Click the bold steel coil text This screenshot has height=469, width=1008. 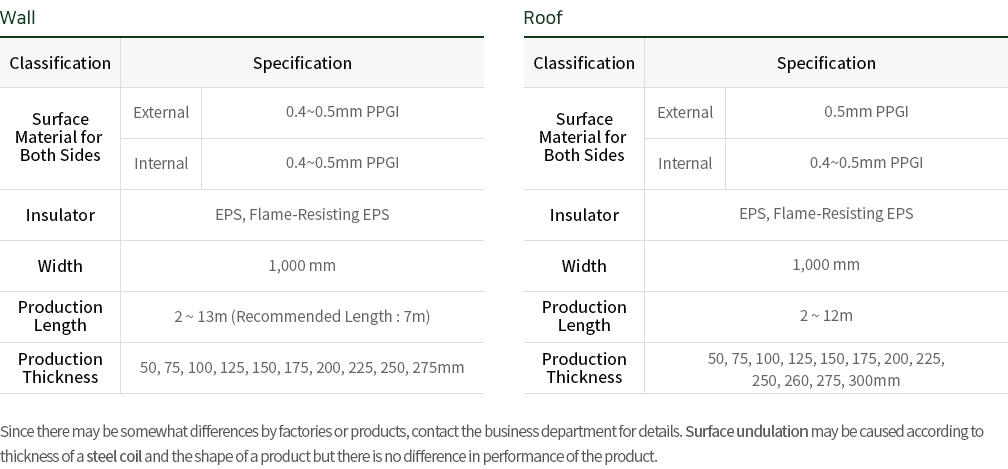tap(111, 457)
